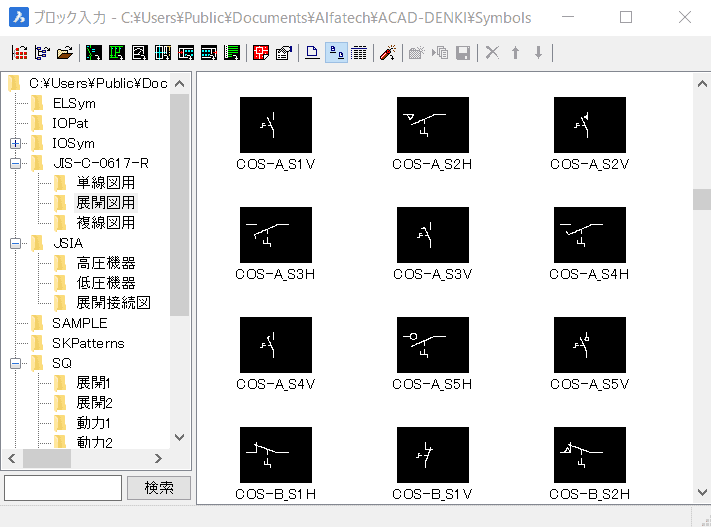Switch to large icon view
711x527 pixels.
click(312, 53)
